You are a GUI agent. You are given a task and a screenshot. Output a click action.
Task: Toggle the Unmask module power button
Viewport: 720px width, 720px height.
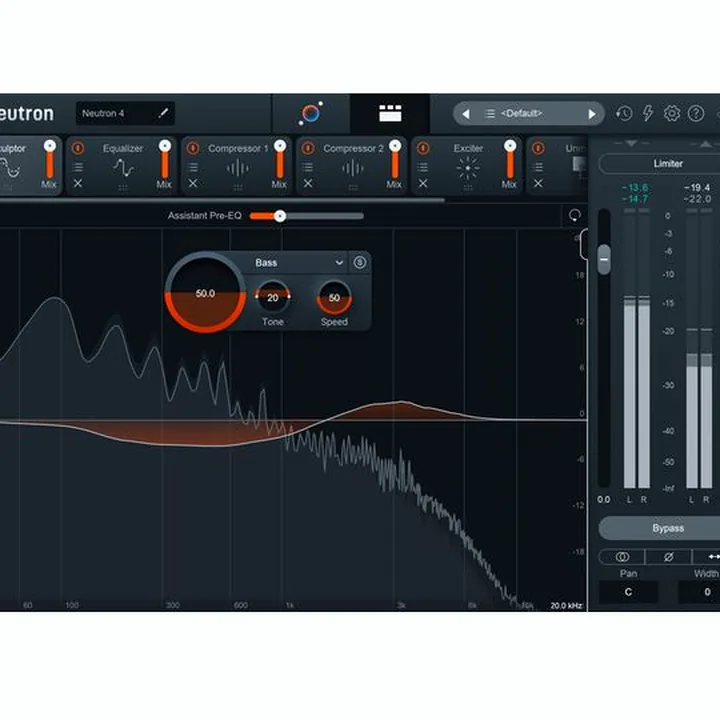538,148
